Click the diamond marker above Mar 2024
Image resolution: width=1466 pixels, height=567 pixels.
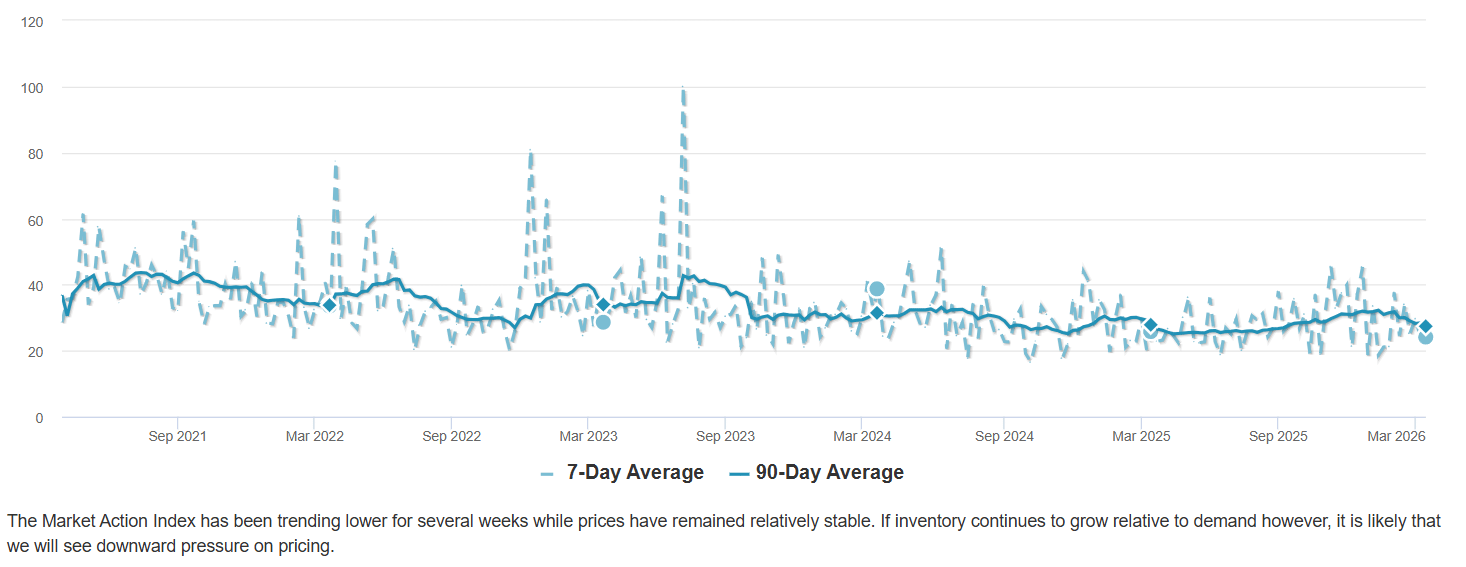coord(877,313)
